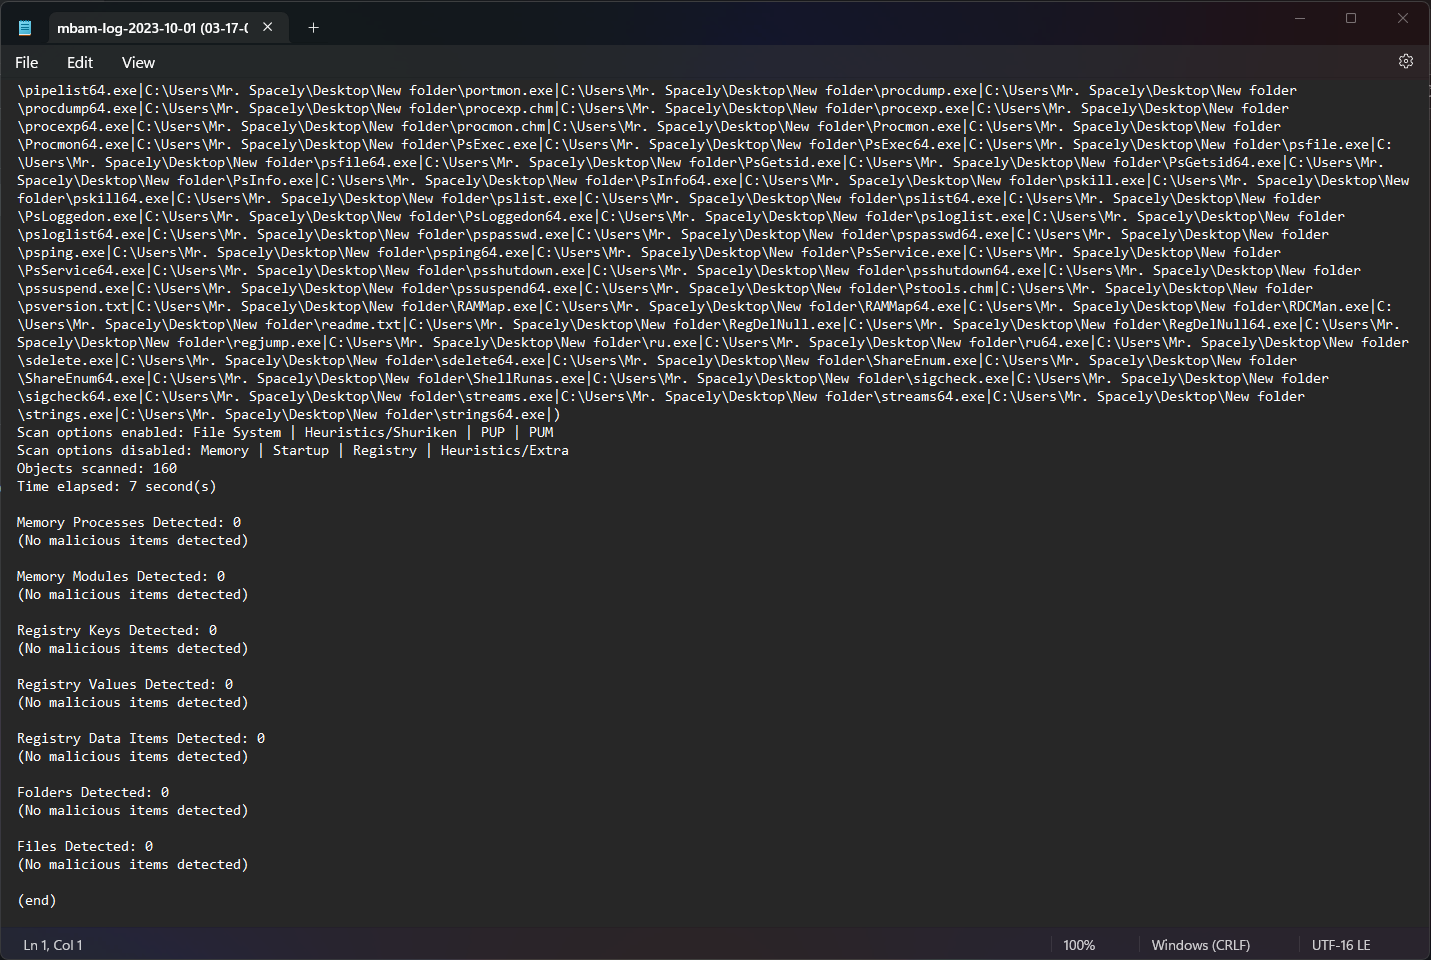Click 'Registry Values Detected: 0' text

coord(125,684)
